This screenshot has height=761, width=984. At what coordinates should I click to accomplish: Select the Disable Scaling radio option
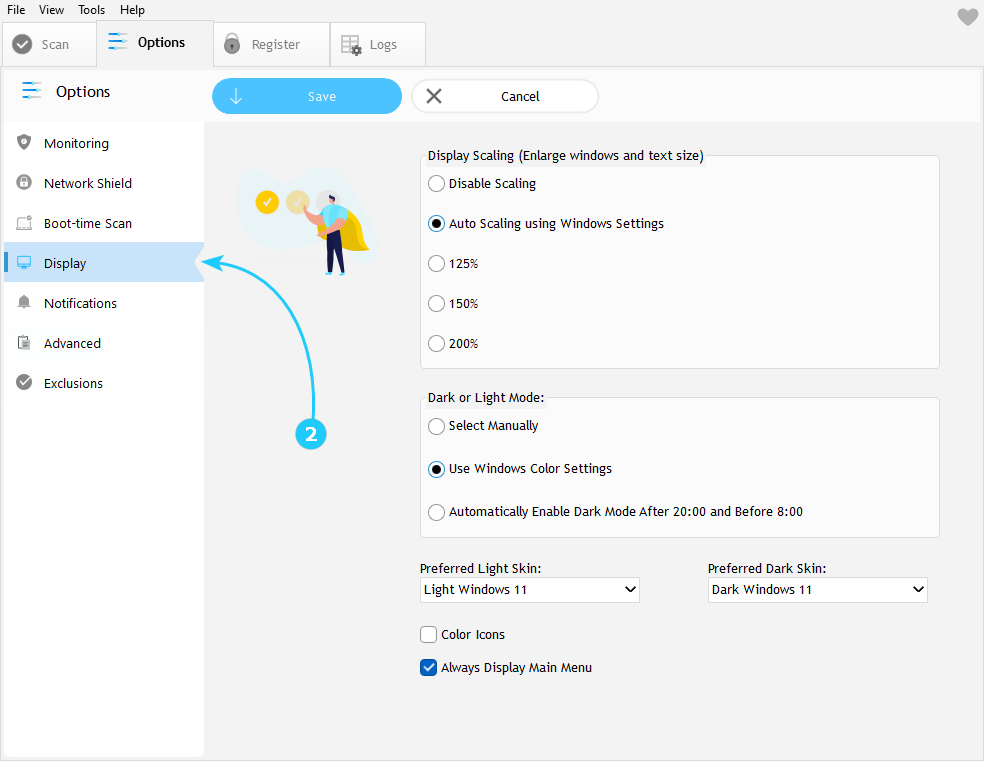tap(436, 184)
